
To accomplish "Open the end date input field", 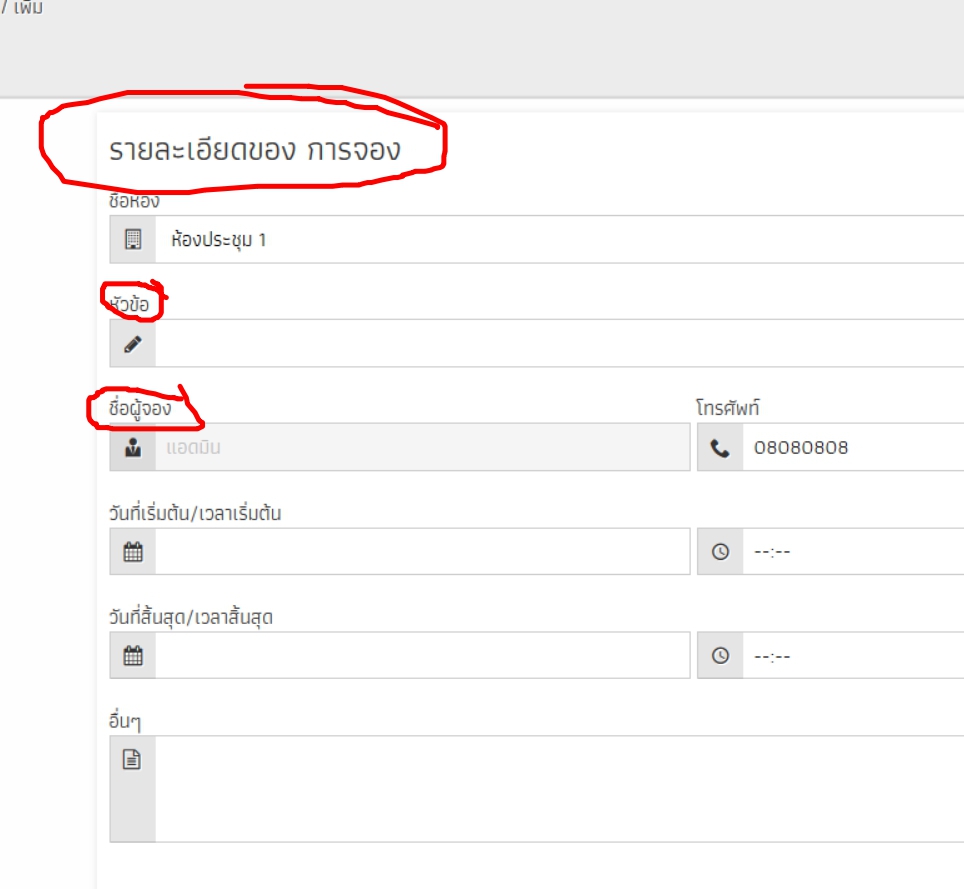I will click(x=422, y=655).
